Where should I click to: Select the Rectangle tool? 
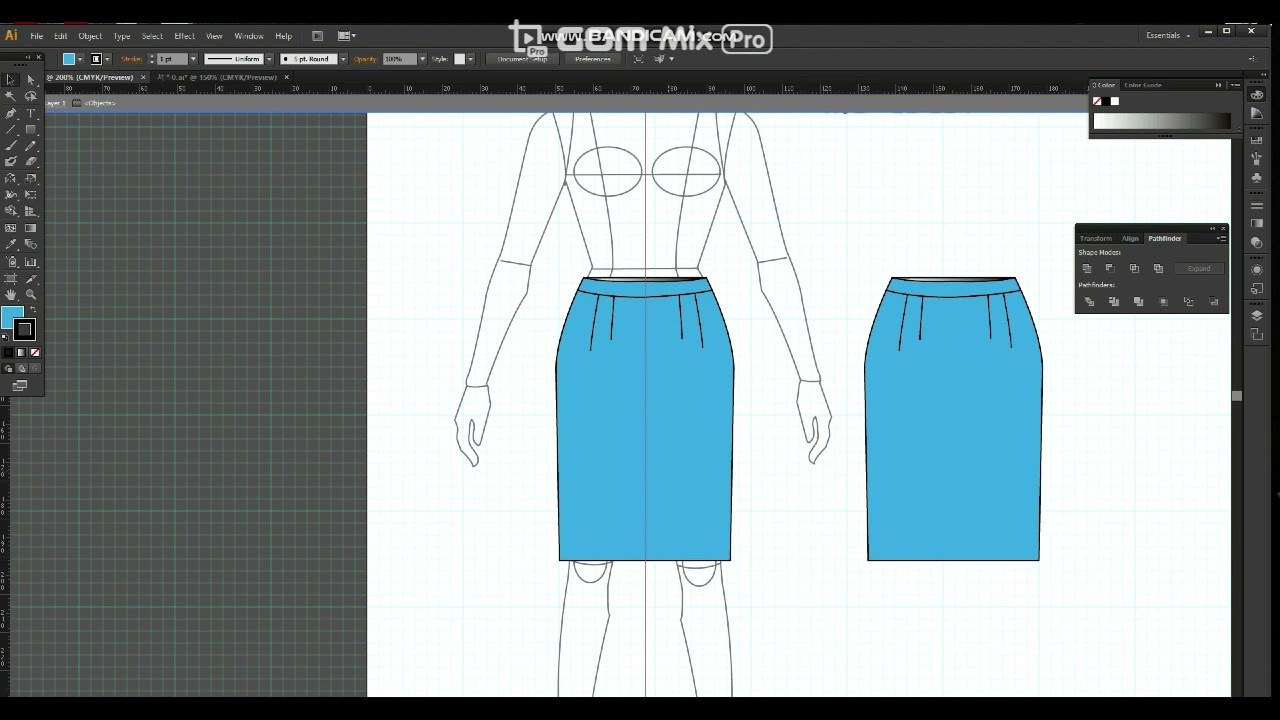(31, 129)
